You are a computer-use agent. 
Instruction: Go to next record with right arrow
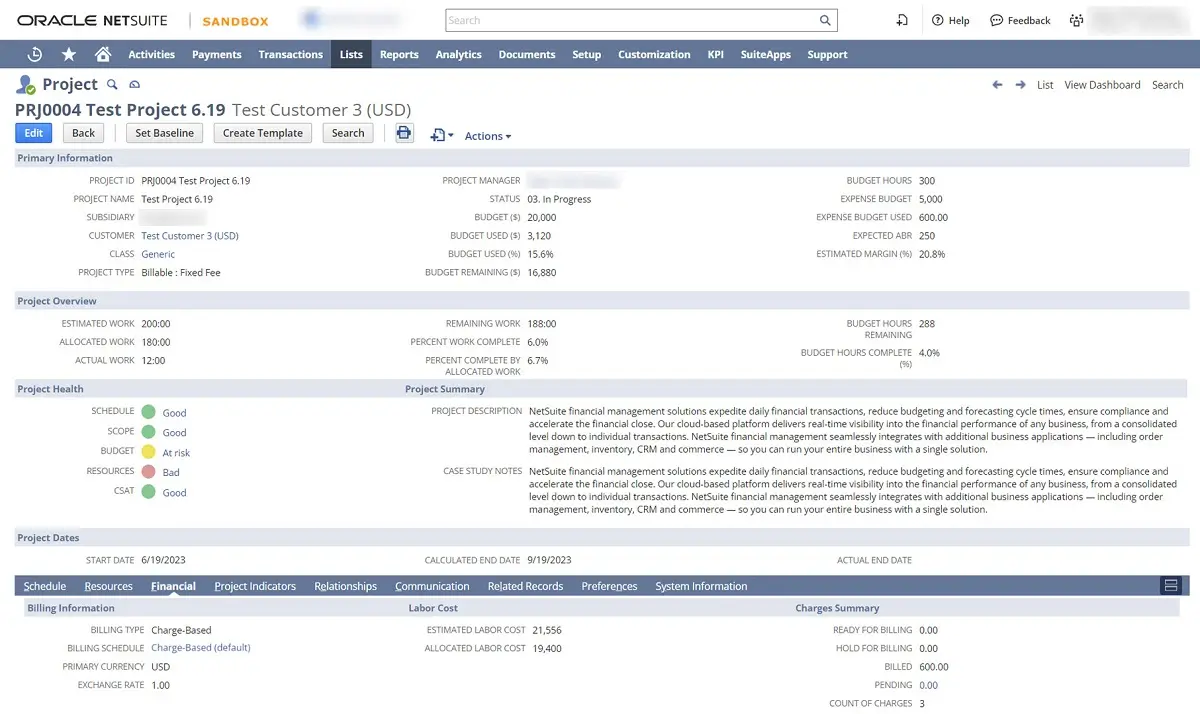1020,85
